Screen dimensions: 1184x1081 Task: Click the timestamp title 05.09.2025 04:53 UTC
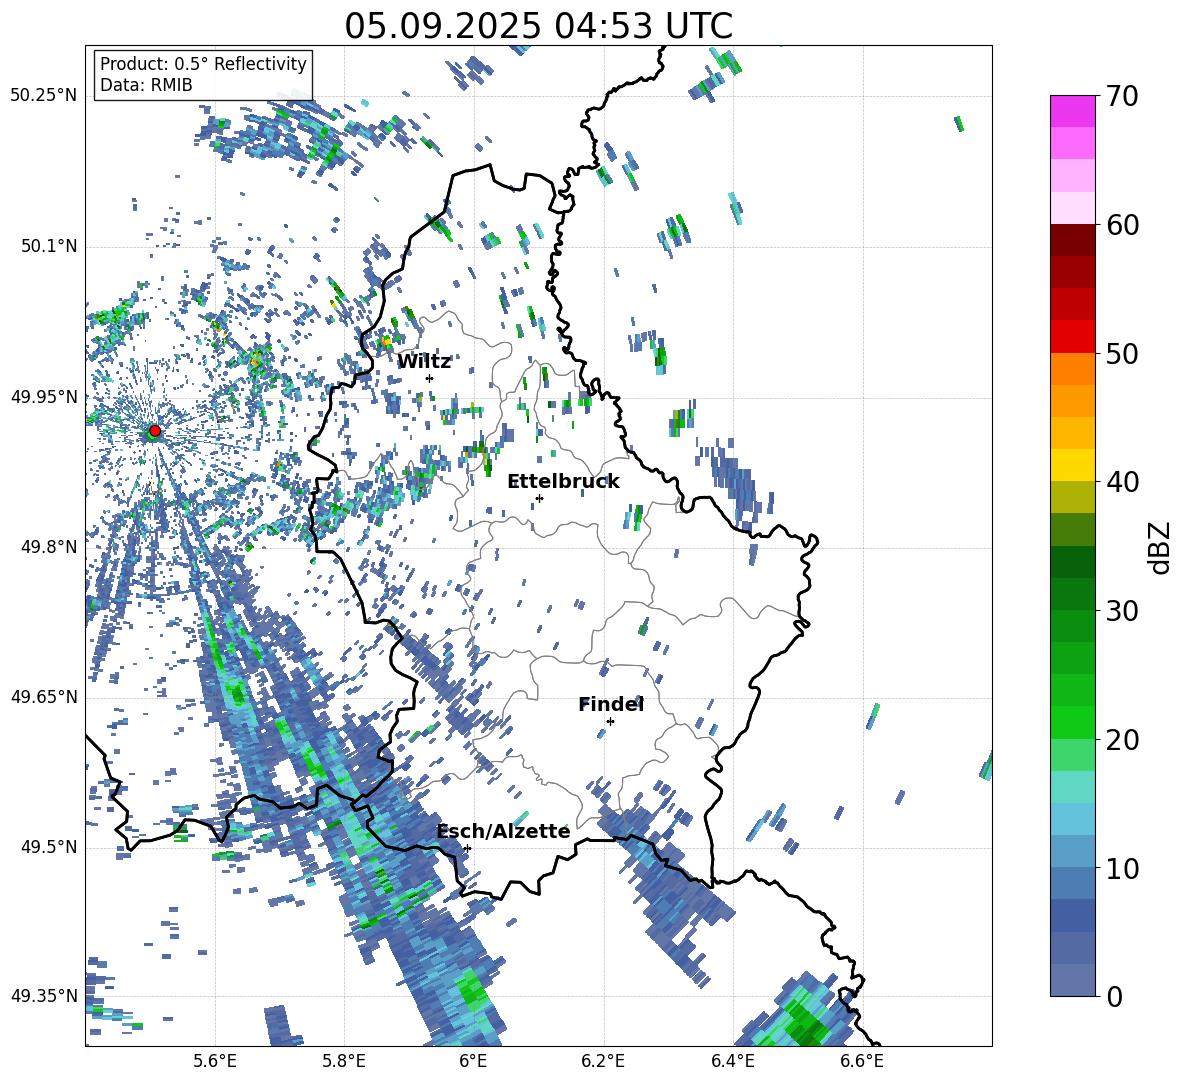tap(538, 26)
